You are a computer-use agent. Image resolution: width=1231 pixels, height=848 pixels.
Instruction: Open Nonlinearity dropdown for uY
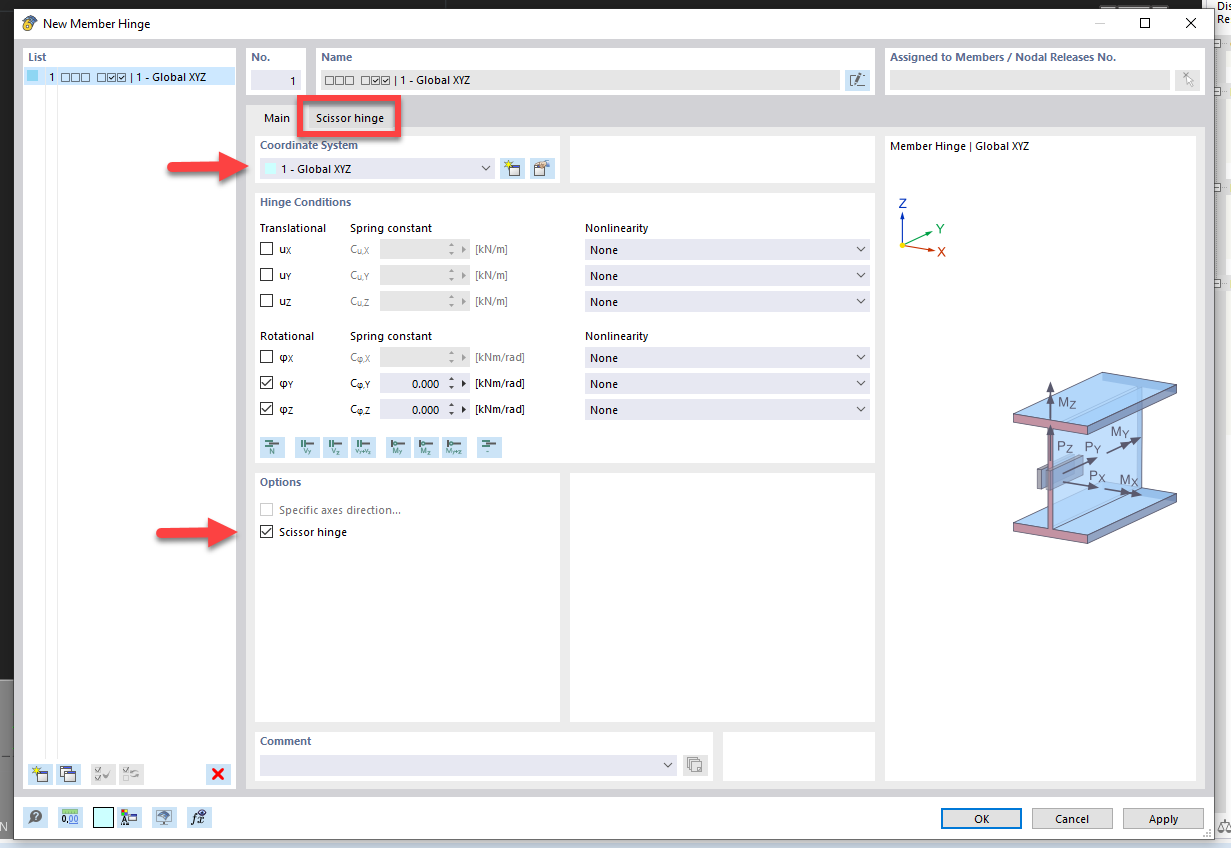727,276
